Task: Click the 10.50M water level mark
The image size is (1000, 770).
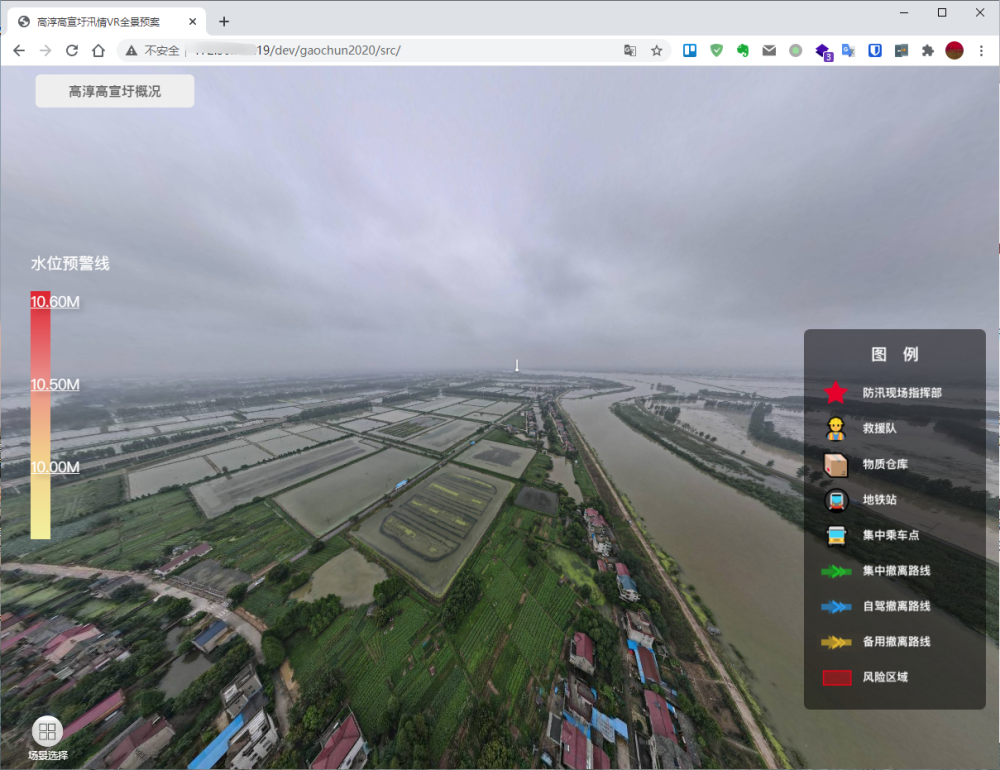Action: [55, 385]
